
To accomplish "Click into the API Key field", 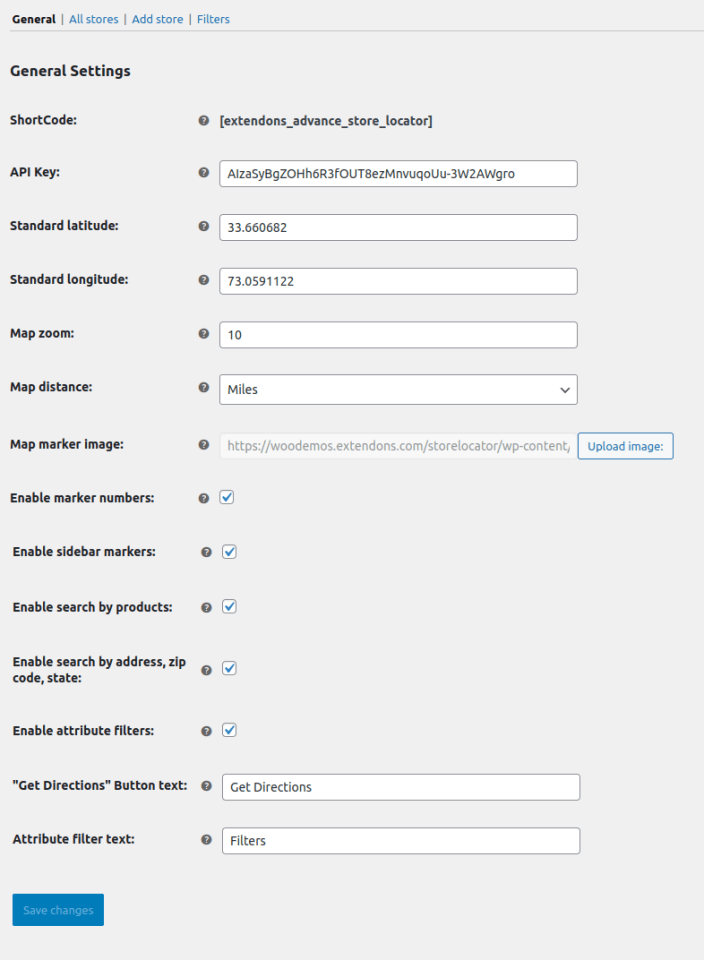I will (398, 174).
